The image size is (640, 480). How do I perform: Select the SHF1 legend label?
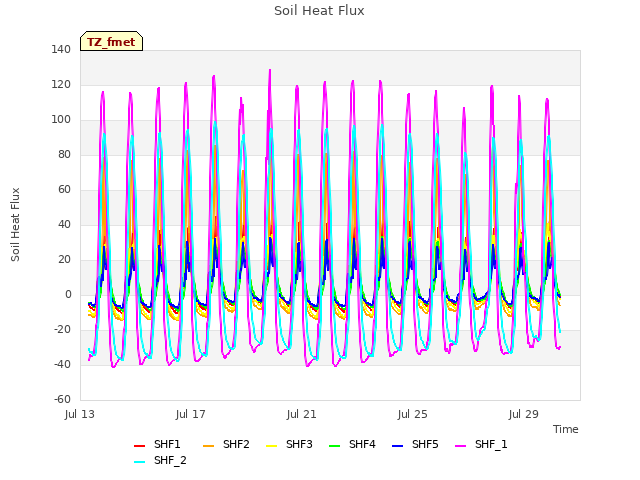167,444
